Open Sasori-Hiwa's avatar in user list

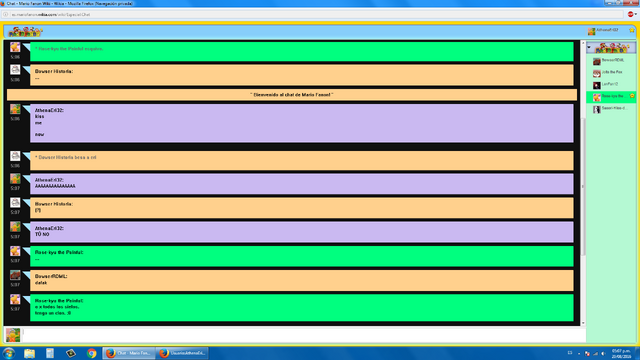coord(597,109)
